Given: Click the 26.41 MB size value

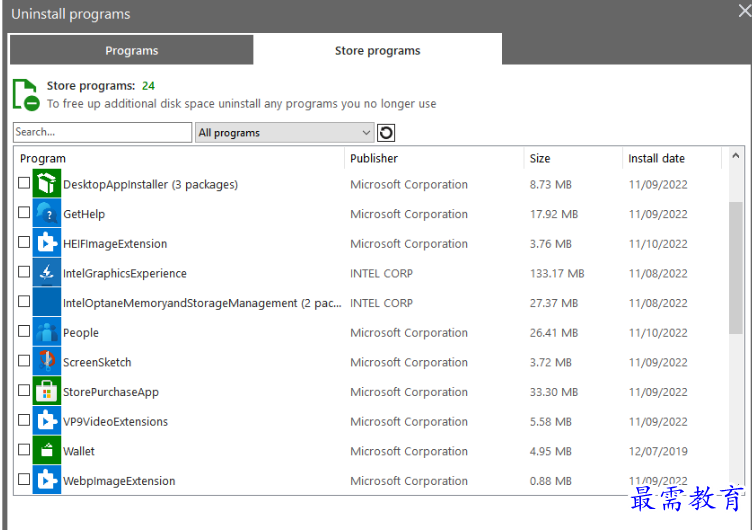Looking at the screenshot, I should click(554, 333).
